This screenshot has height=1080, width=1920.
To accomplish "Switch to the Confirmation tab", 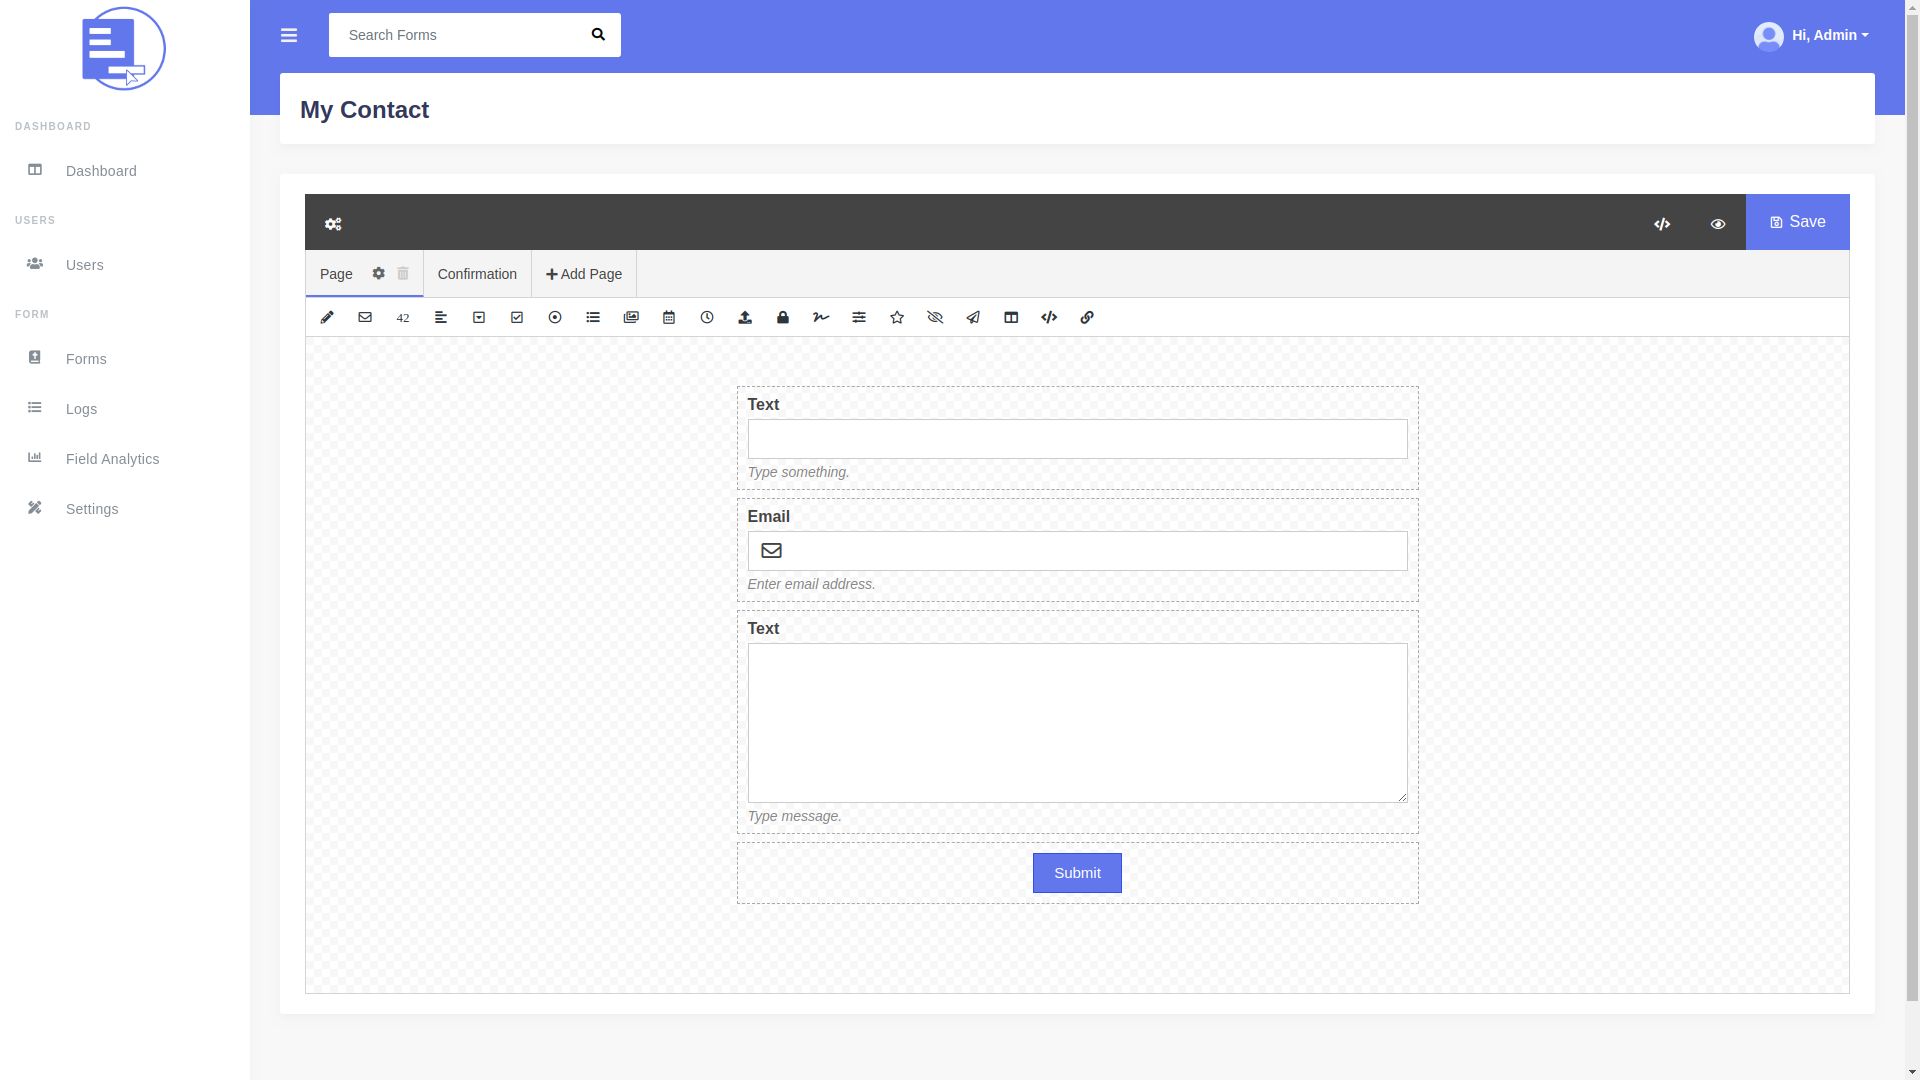I will tap(477, 274).
